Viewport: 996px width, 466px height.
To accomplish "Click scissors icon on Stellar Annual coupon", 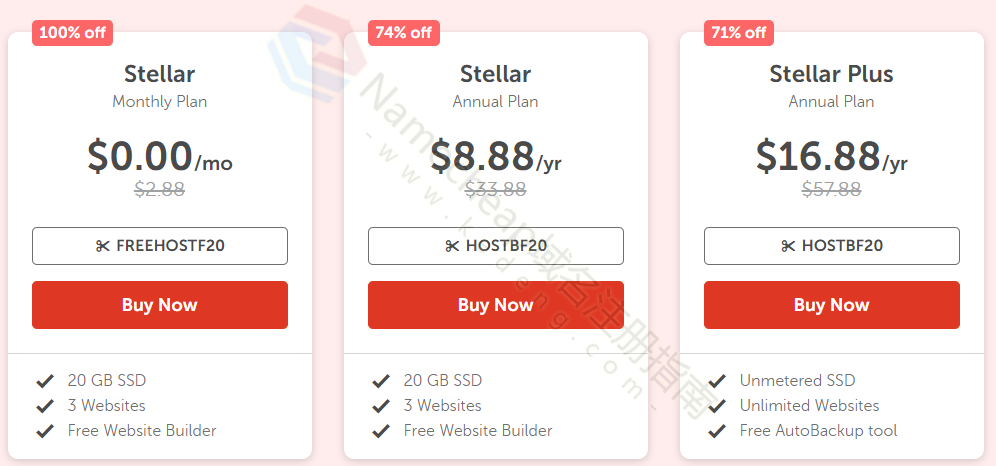I will pyautogui.click(x=452, y=246).
